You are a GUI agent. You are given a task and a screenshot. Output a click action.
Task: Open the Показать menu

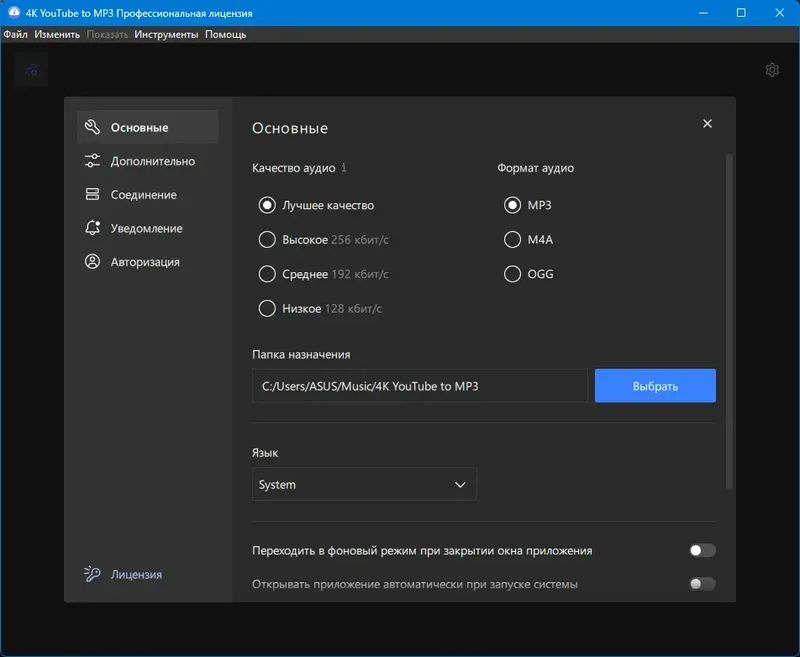tap(107, 34)
